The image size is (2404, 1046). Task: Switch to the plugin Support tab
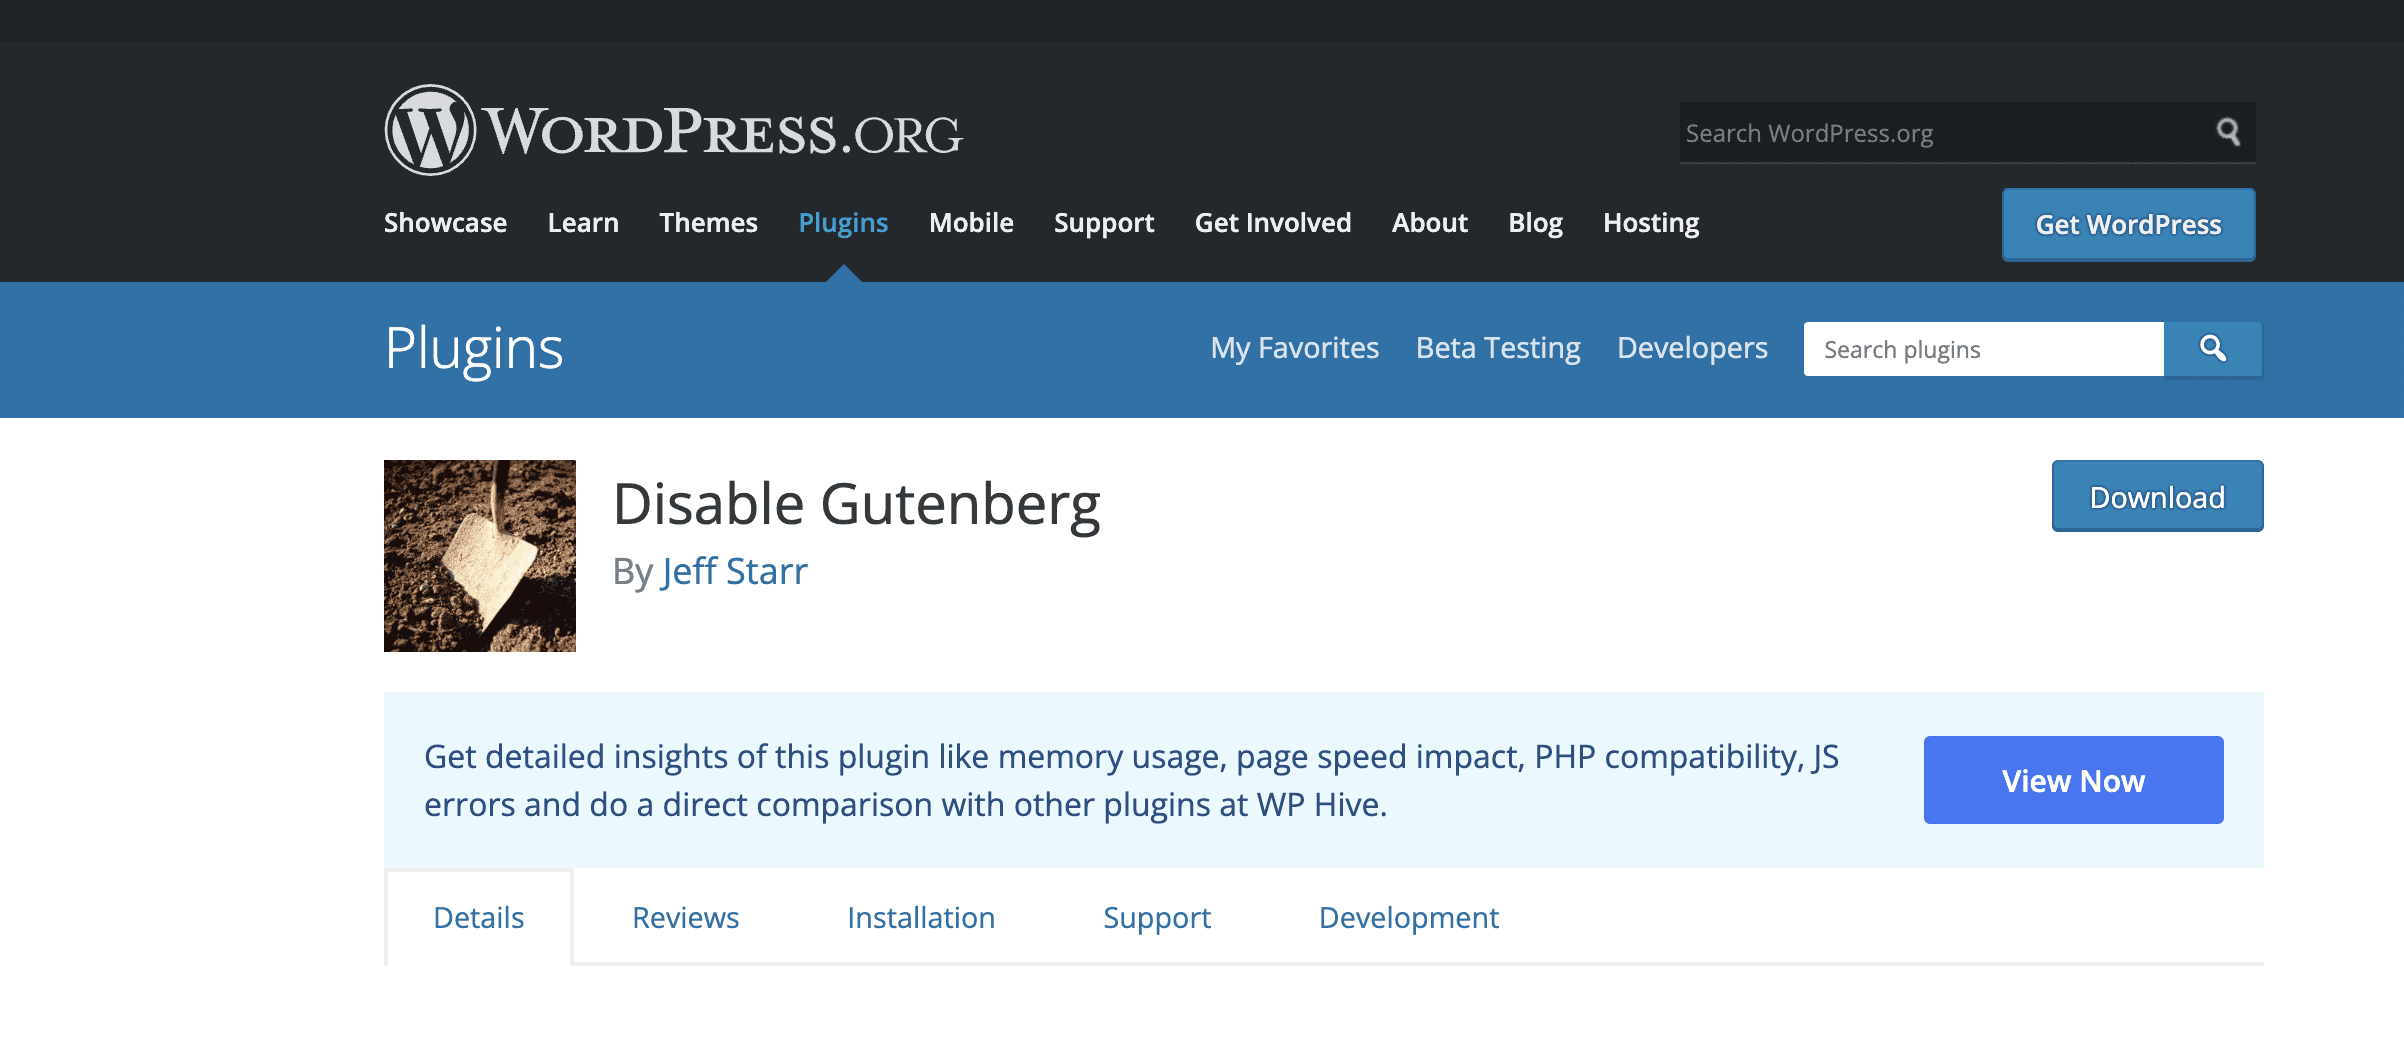pyautogui.click(x=1157, y=917)
